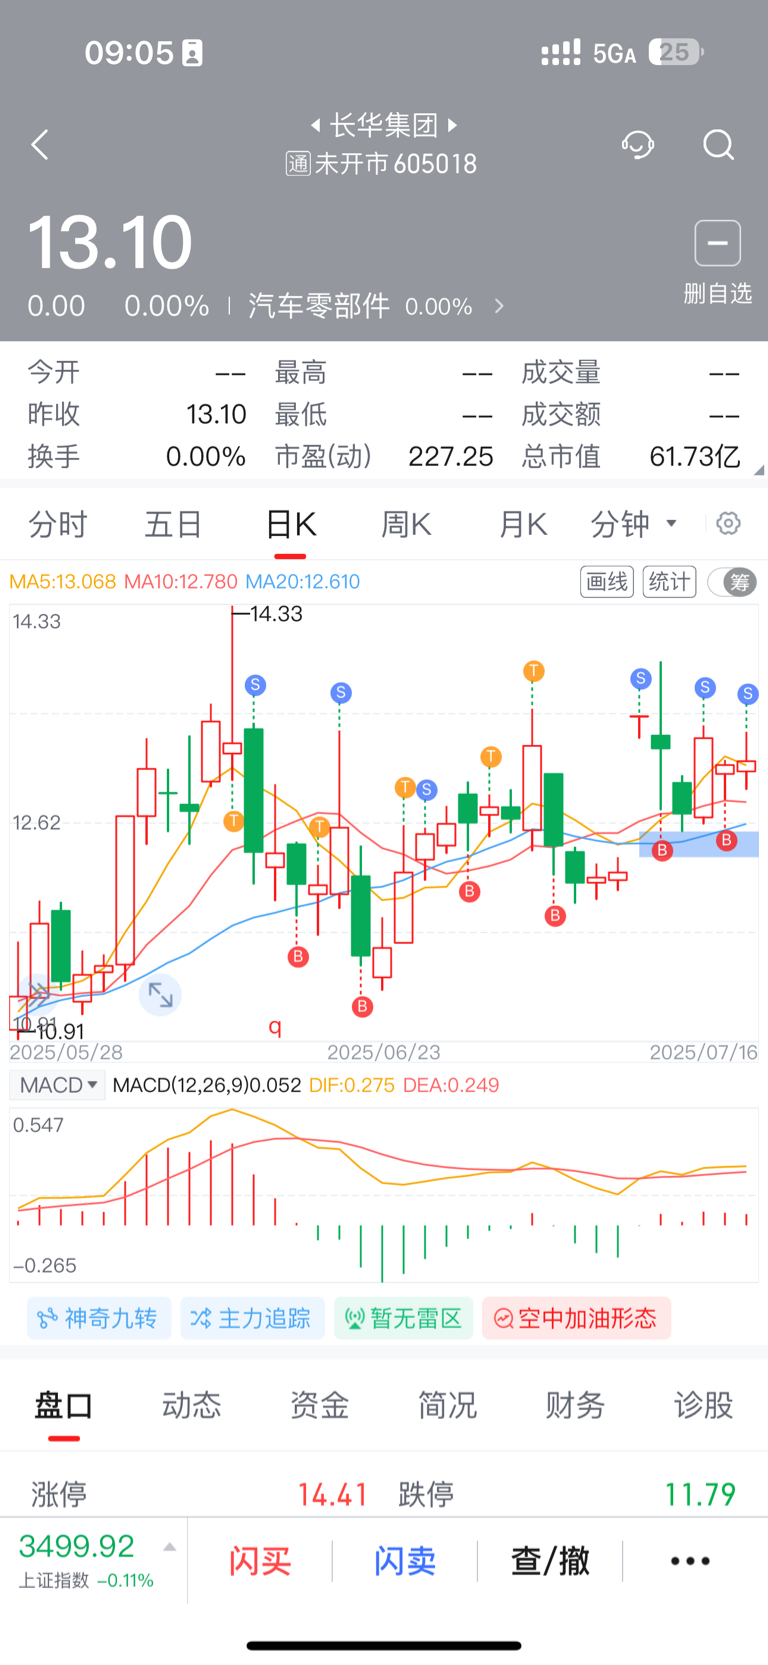Open the 查/撤 orders button
Screen dimensions: 768x1665
pyautogui.click(x=550, y=1561)
